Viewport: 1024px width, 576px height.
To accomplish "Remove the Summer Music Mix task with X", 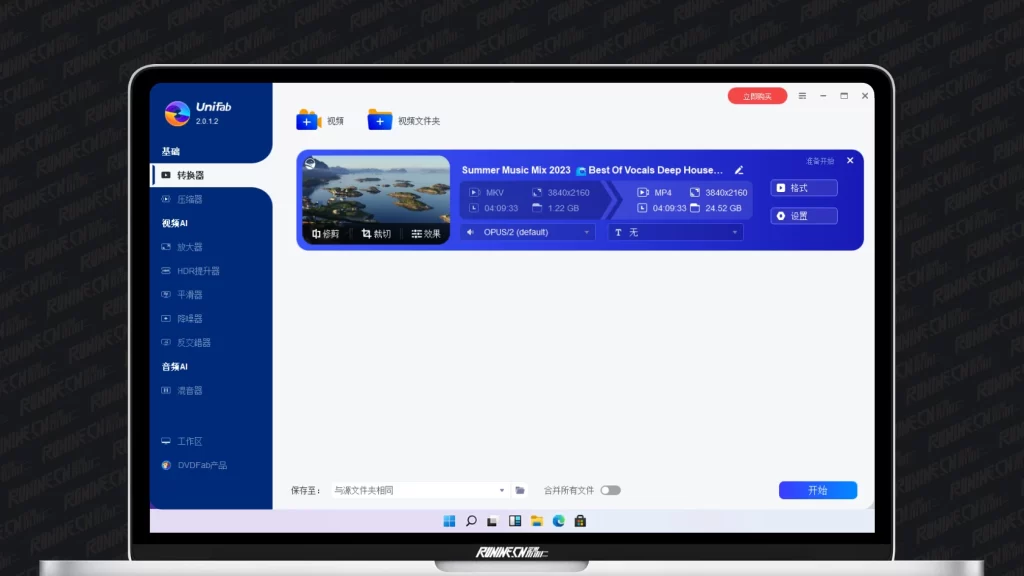I will point(850,161).
